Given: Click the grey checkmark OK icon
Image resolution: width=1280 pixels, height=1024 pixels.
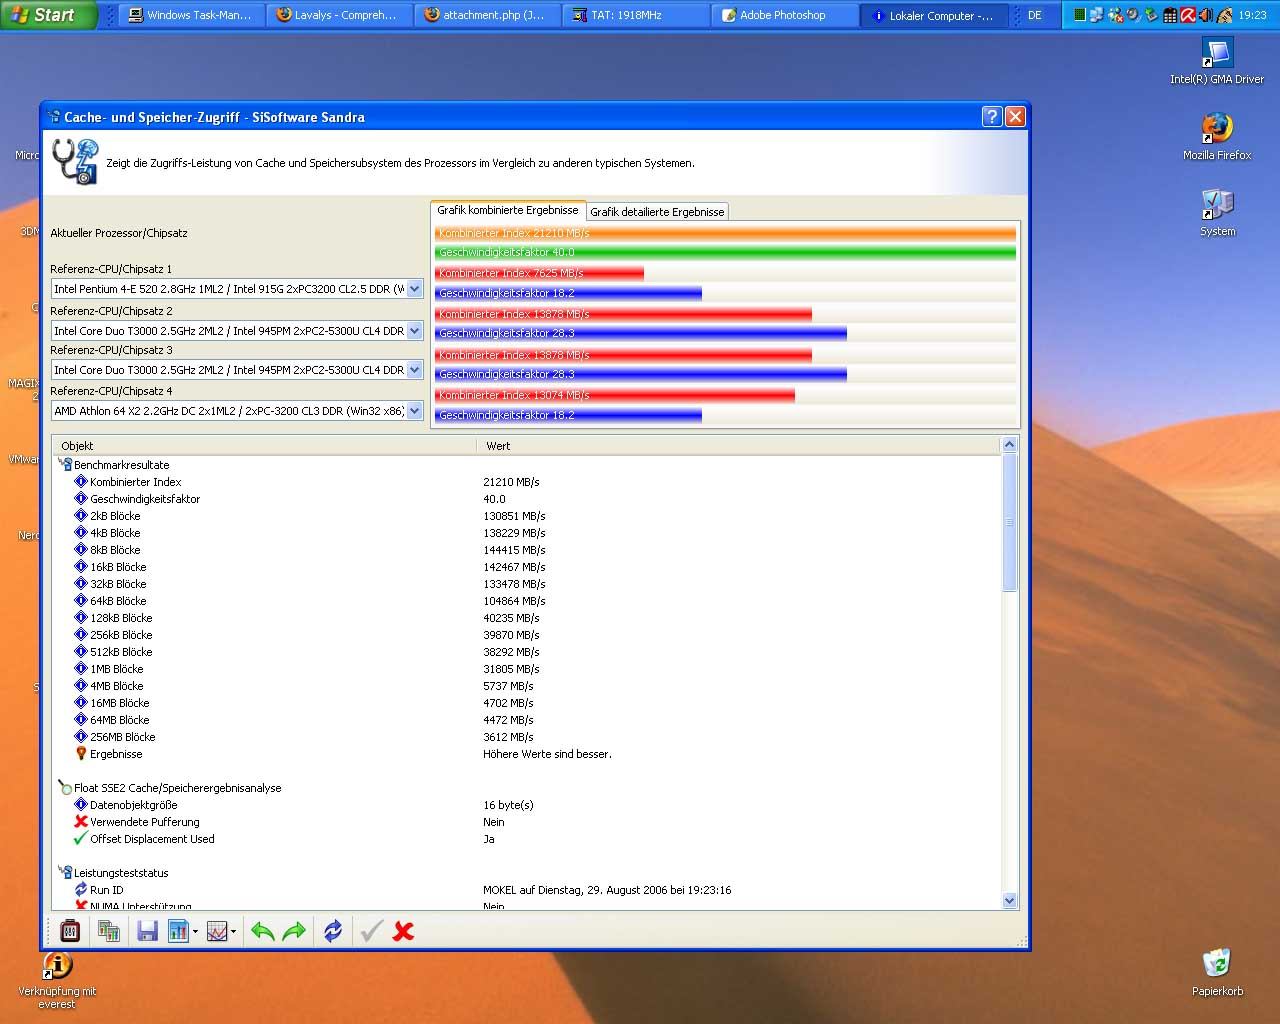Looking at the screenshot, I should click(x=371, y=931).
